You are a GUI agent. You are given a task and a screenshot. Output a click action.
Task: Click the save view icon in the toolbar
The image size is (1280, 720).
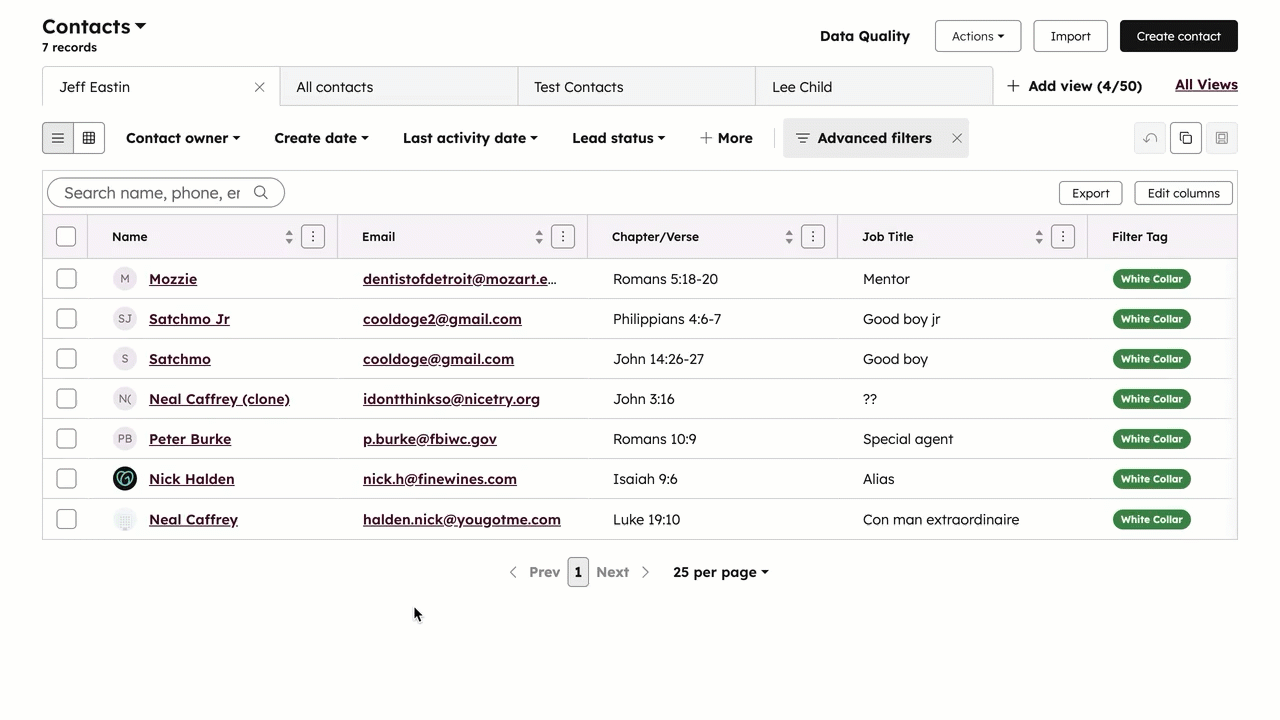(x=1221, y=138)
